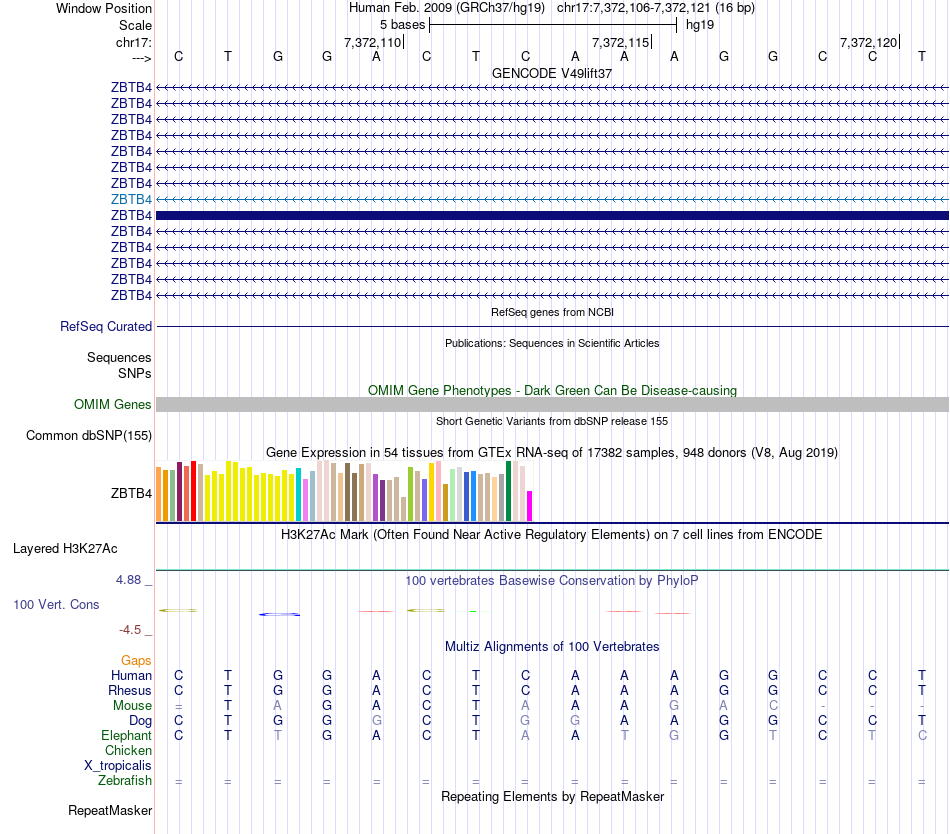Image resolution: width=950 pixels, height=834 pixels.
Task: Click the 100 Vert. Cons track label
Action: tap(56, 605)
